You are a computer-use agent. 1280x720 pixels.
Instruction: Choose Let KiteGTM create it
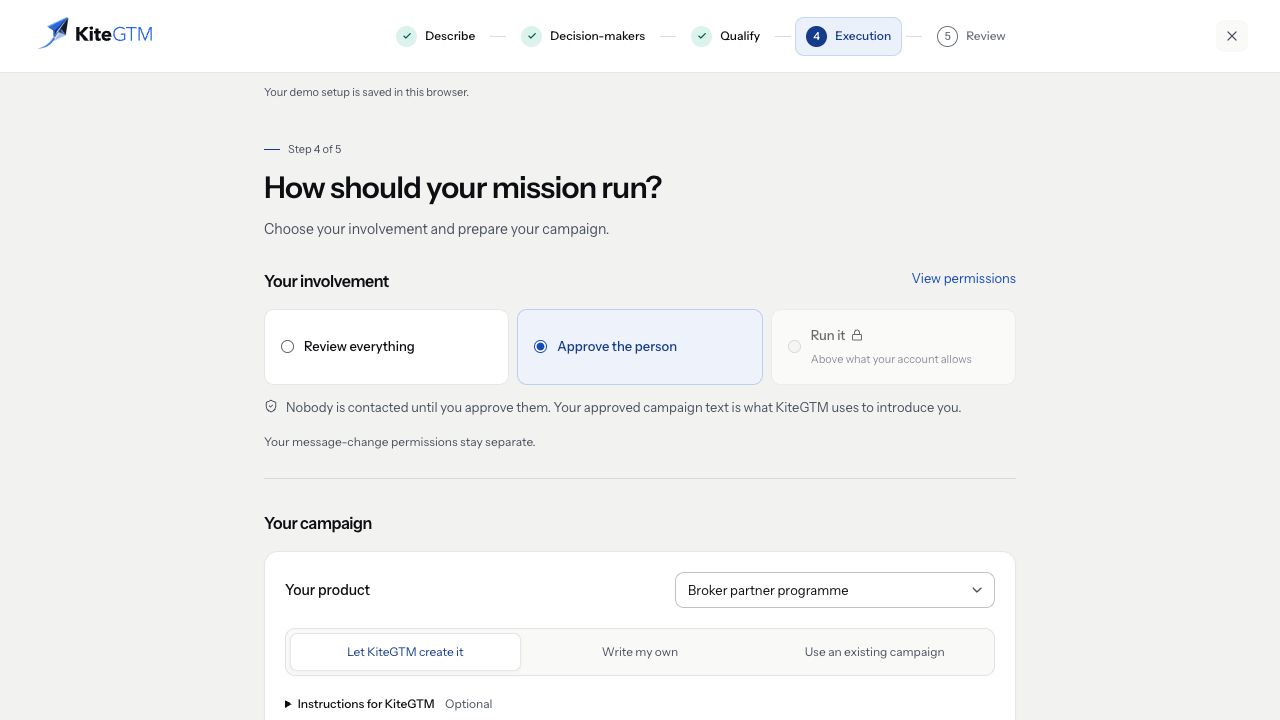click(x=405, y=652)
